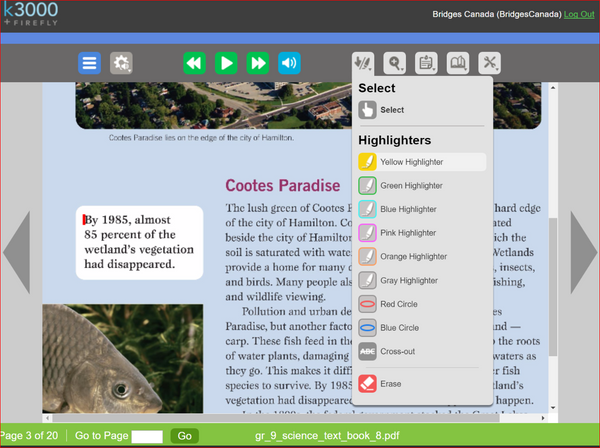Click the scroll up arrow
The image size is (600, 448).
(x=553, y=88)
